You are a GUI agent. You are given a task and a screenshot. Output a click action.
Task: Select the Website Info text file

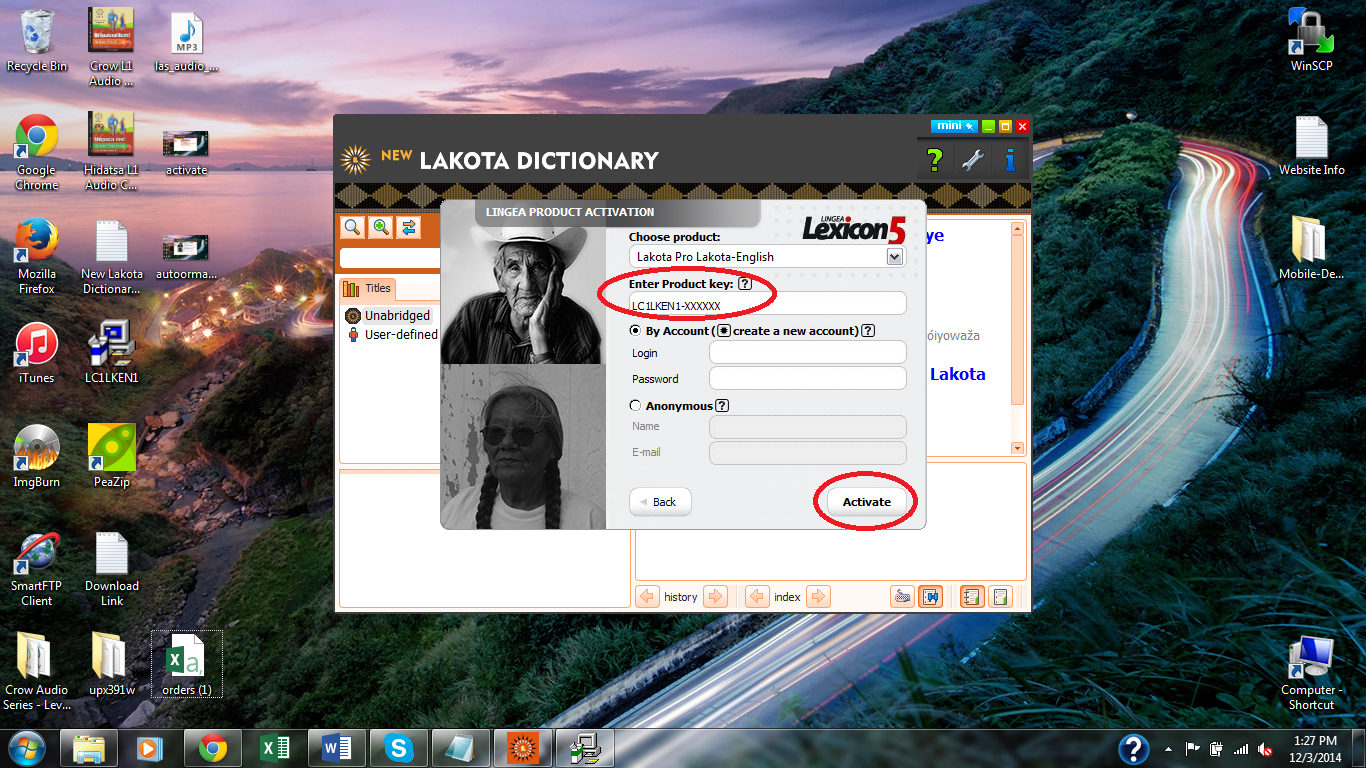[x=1311, y=146]
